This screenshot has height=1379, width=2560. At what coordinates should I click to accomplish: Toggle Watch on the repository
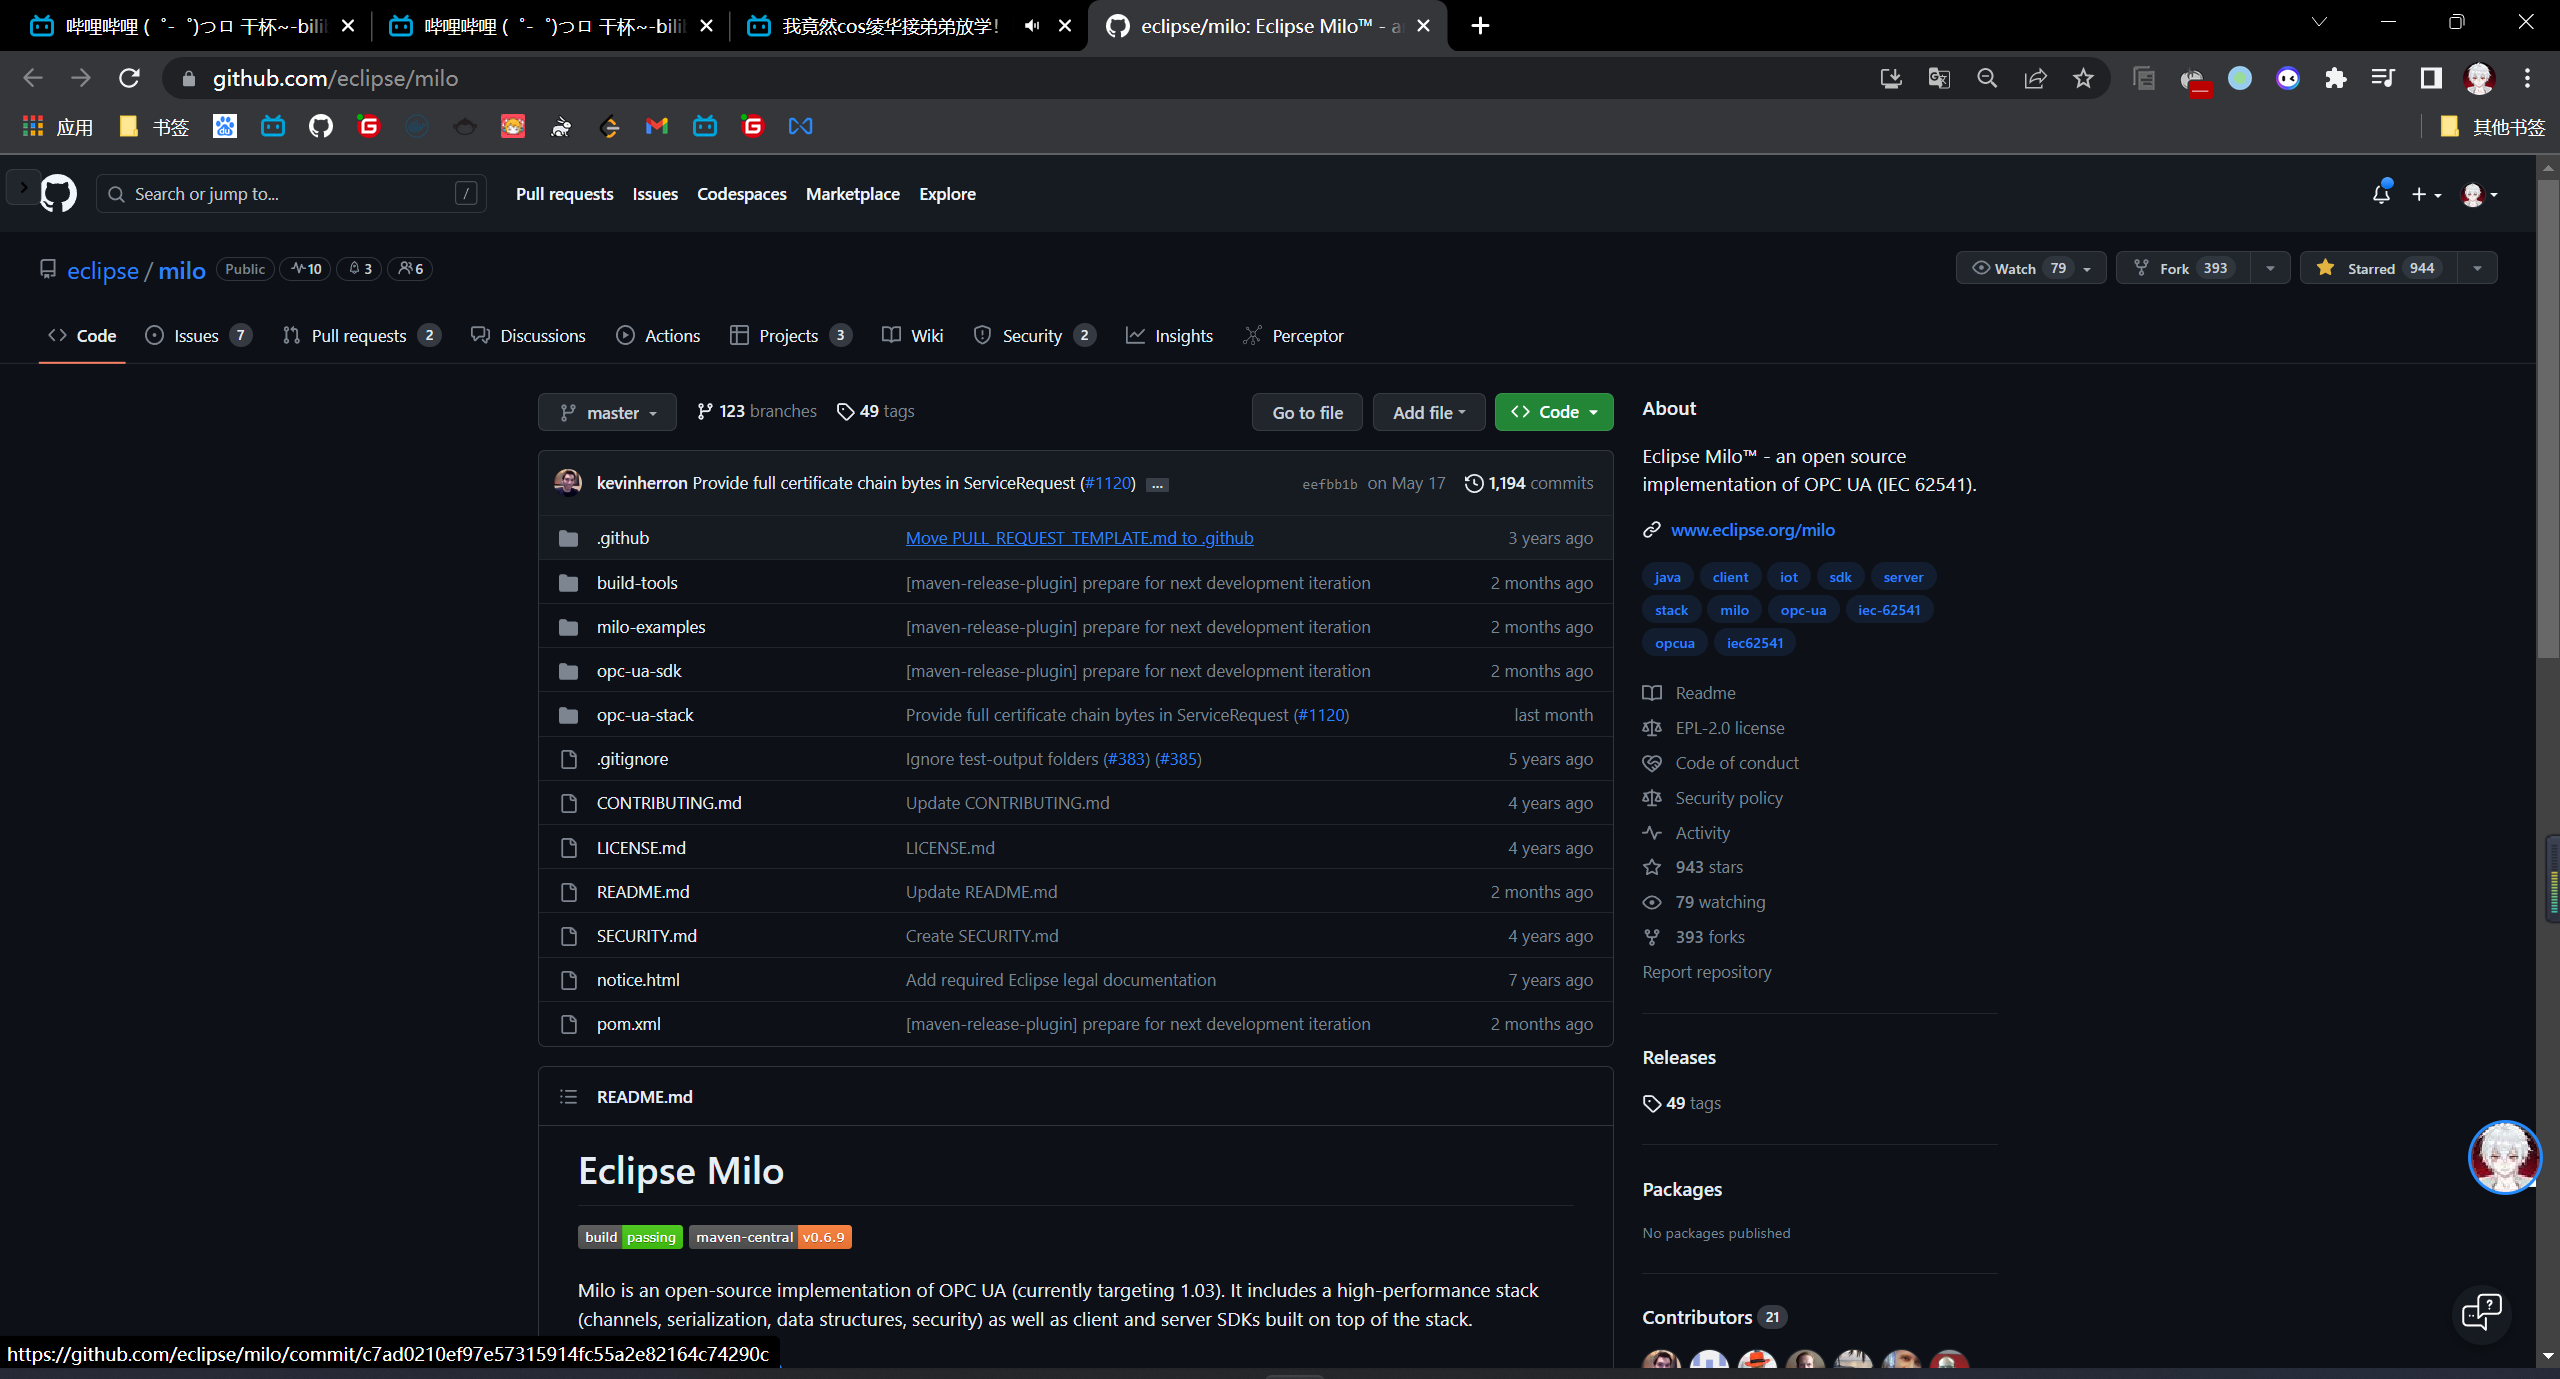tap(2017, 268)
